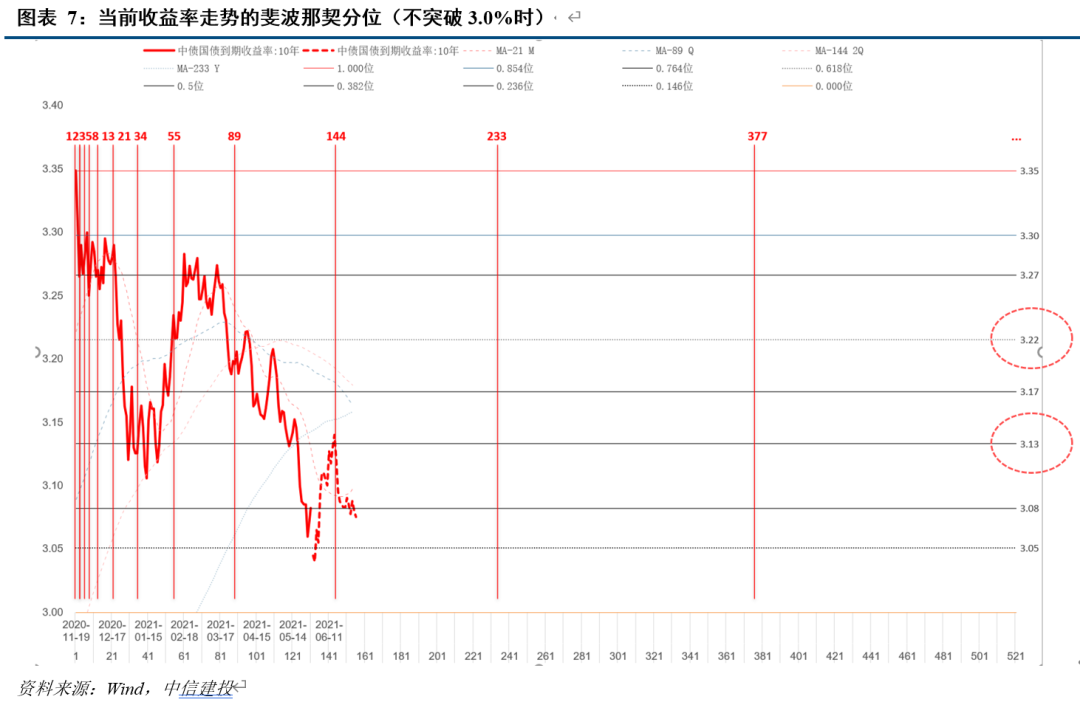The height and width of the screenshot is (705, 1080).
Task: Click the 2021-05-14 date on the x-axis
Action: (x=293, y=631)
